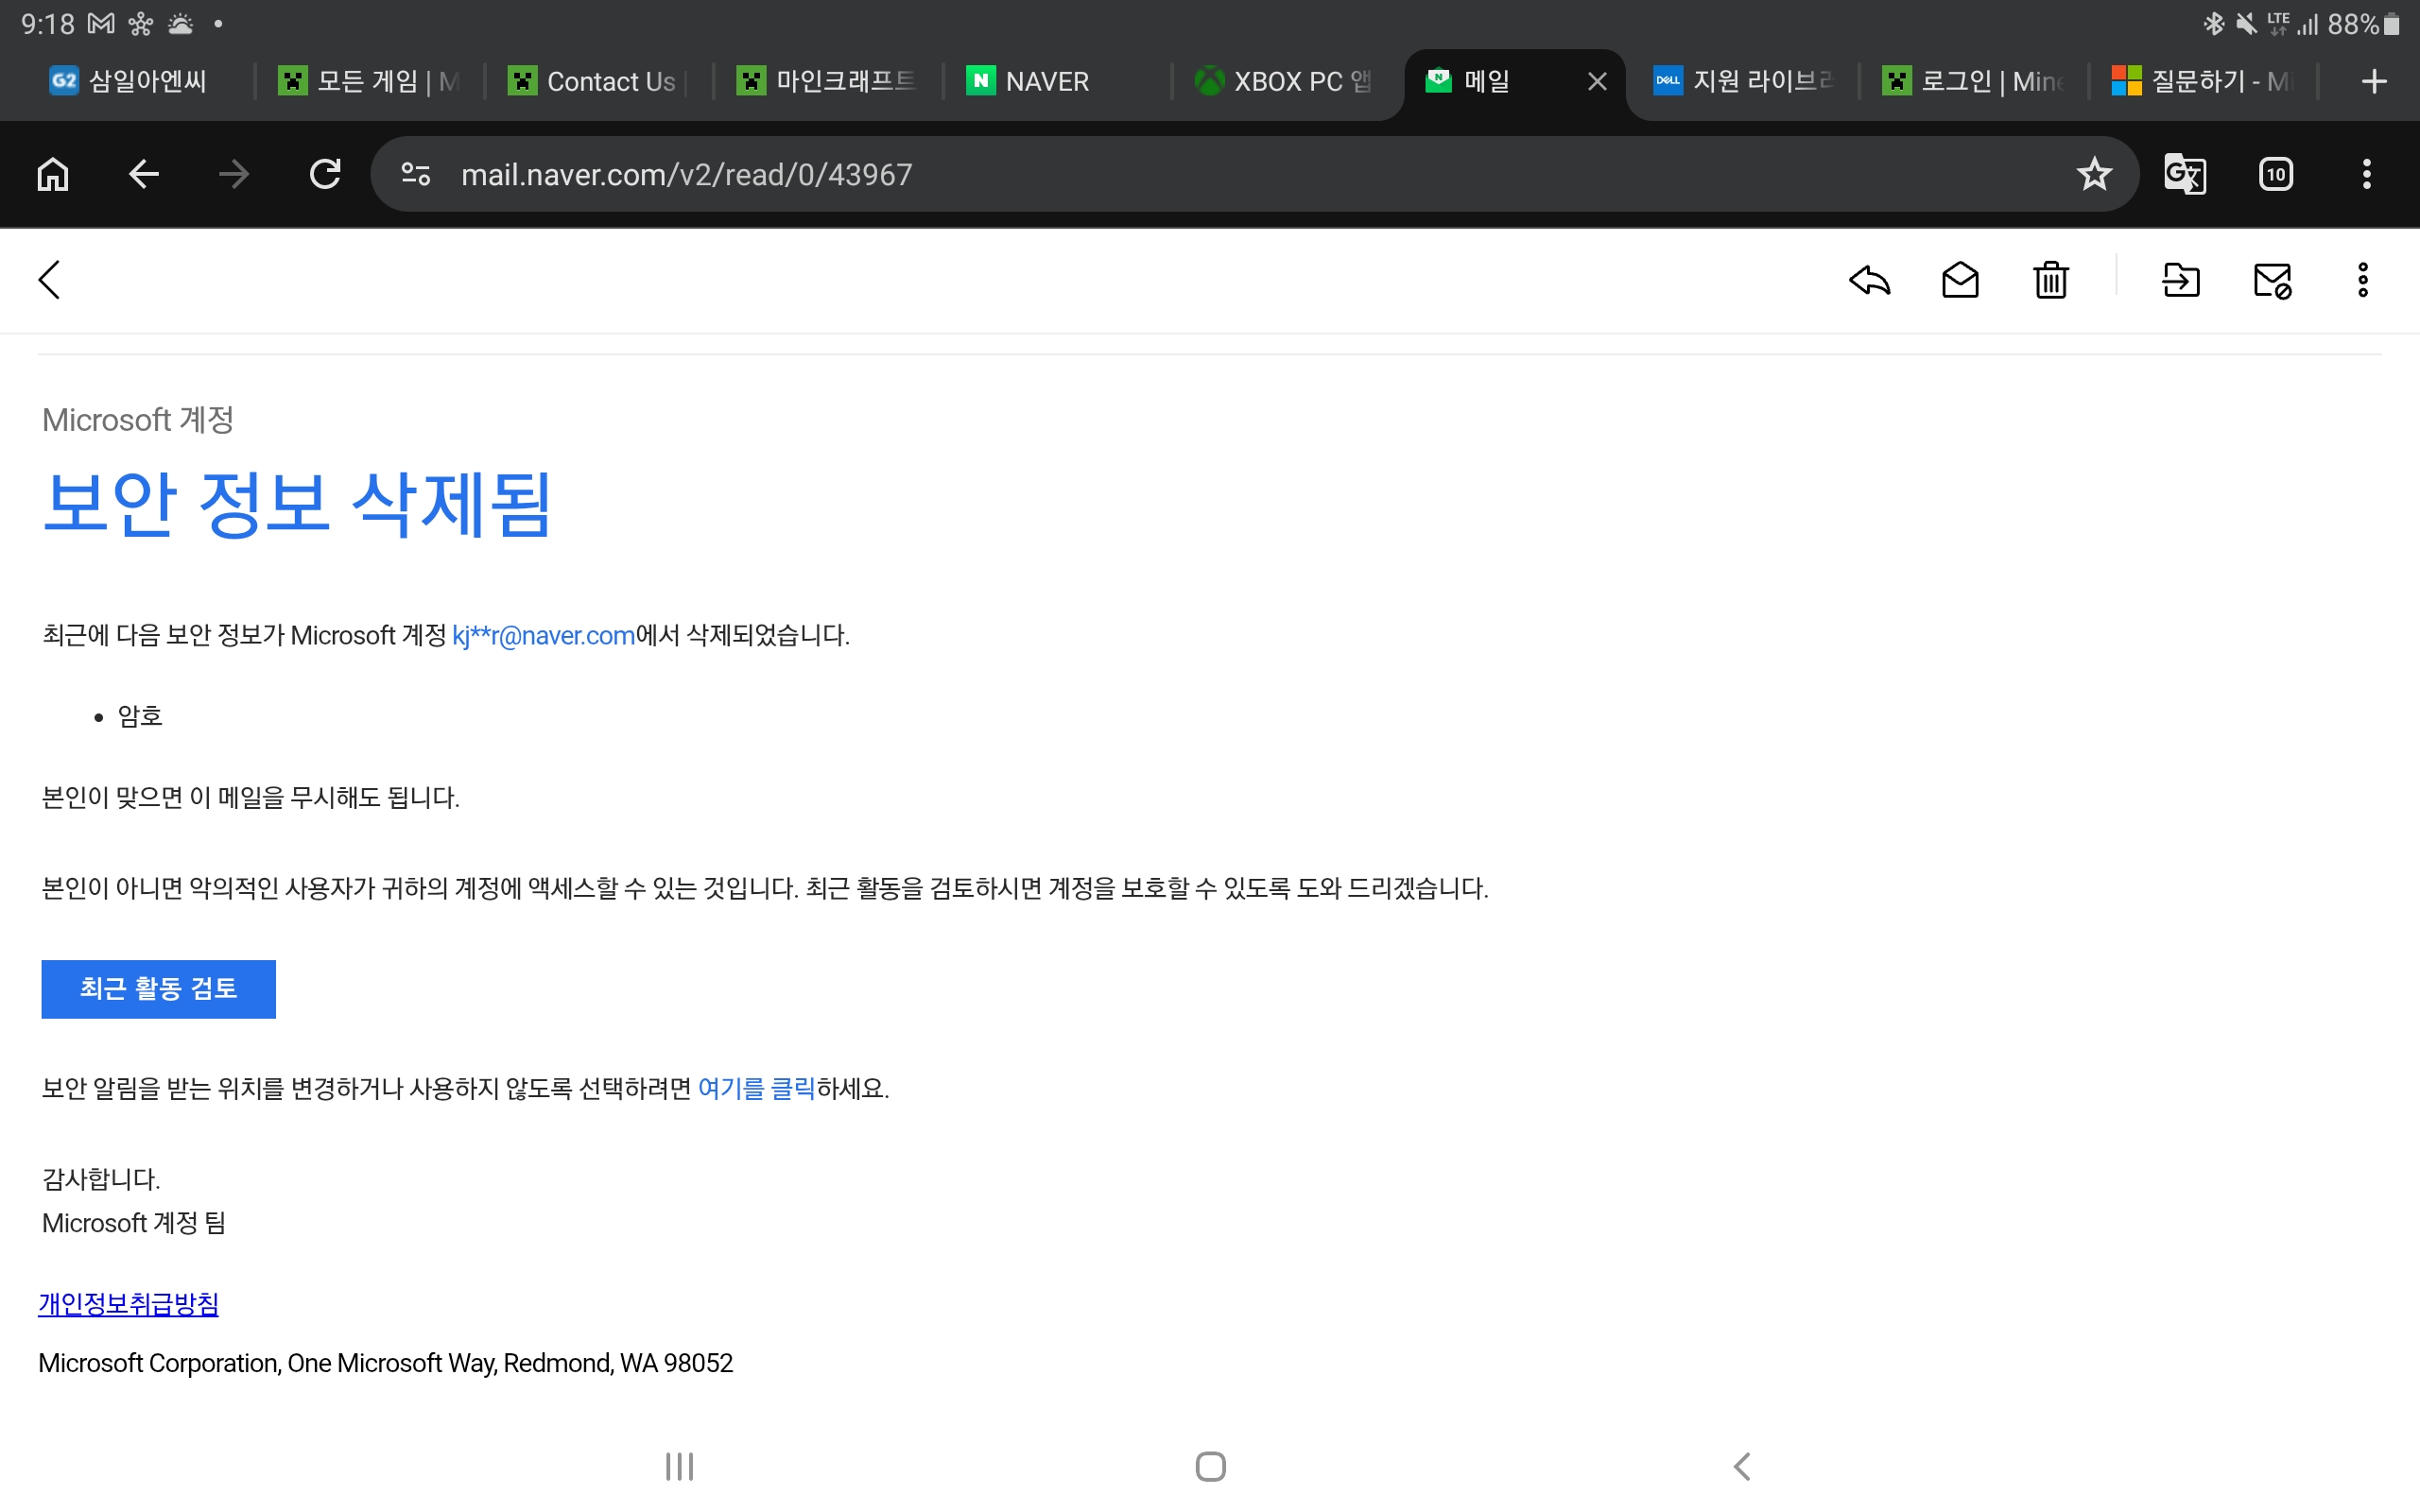Viewport: 2420px width, 1512px height.
Task: Click Microsoft Corporation address text
Action: point(385,1363)
